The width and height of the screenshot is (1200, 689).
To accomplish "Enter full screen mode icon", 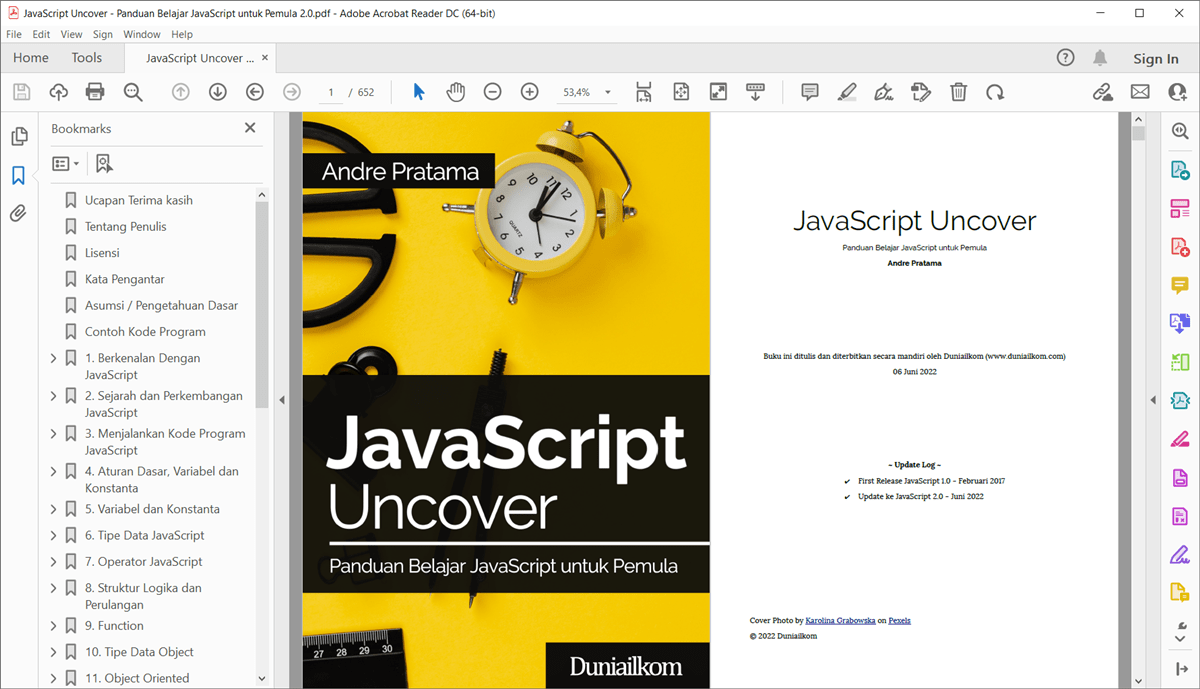I will pyautogui.click(x=718, y=92).
